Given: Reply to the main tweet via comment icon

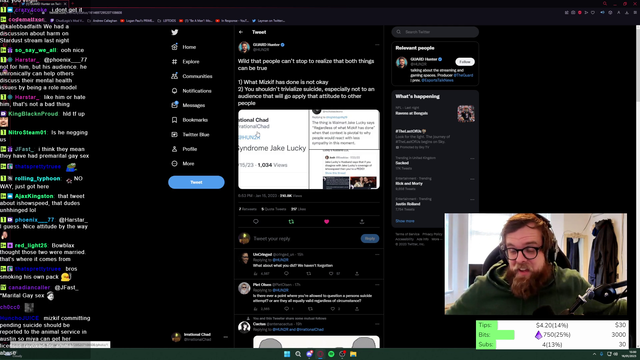Looking at the screenshot, I should (256, 222).
